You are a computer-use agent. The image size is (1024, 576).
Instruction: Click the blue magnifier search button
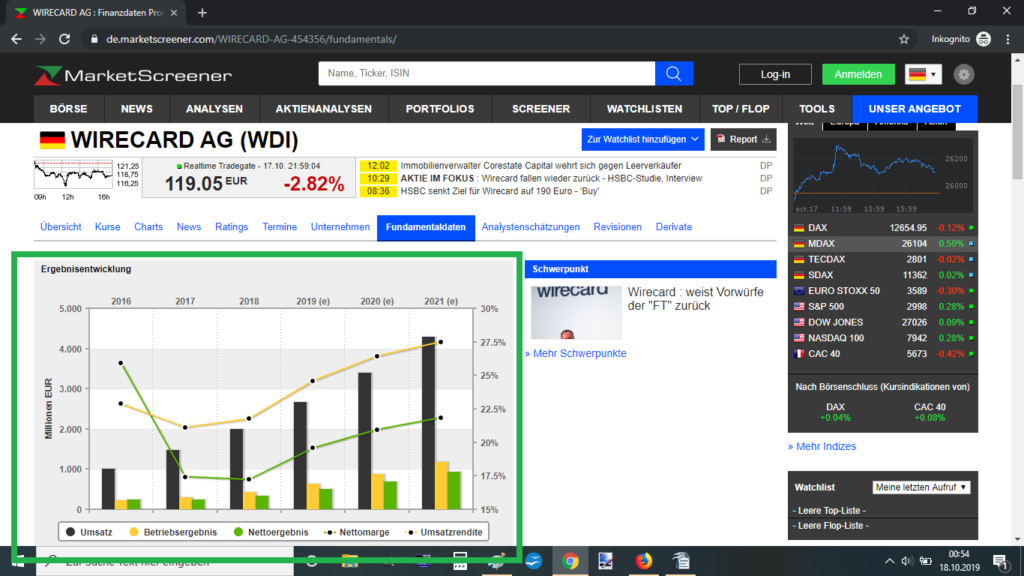pyautogui.click(x=674, y=74)
